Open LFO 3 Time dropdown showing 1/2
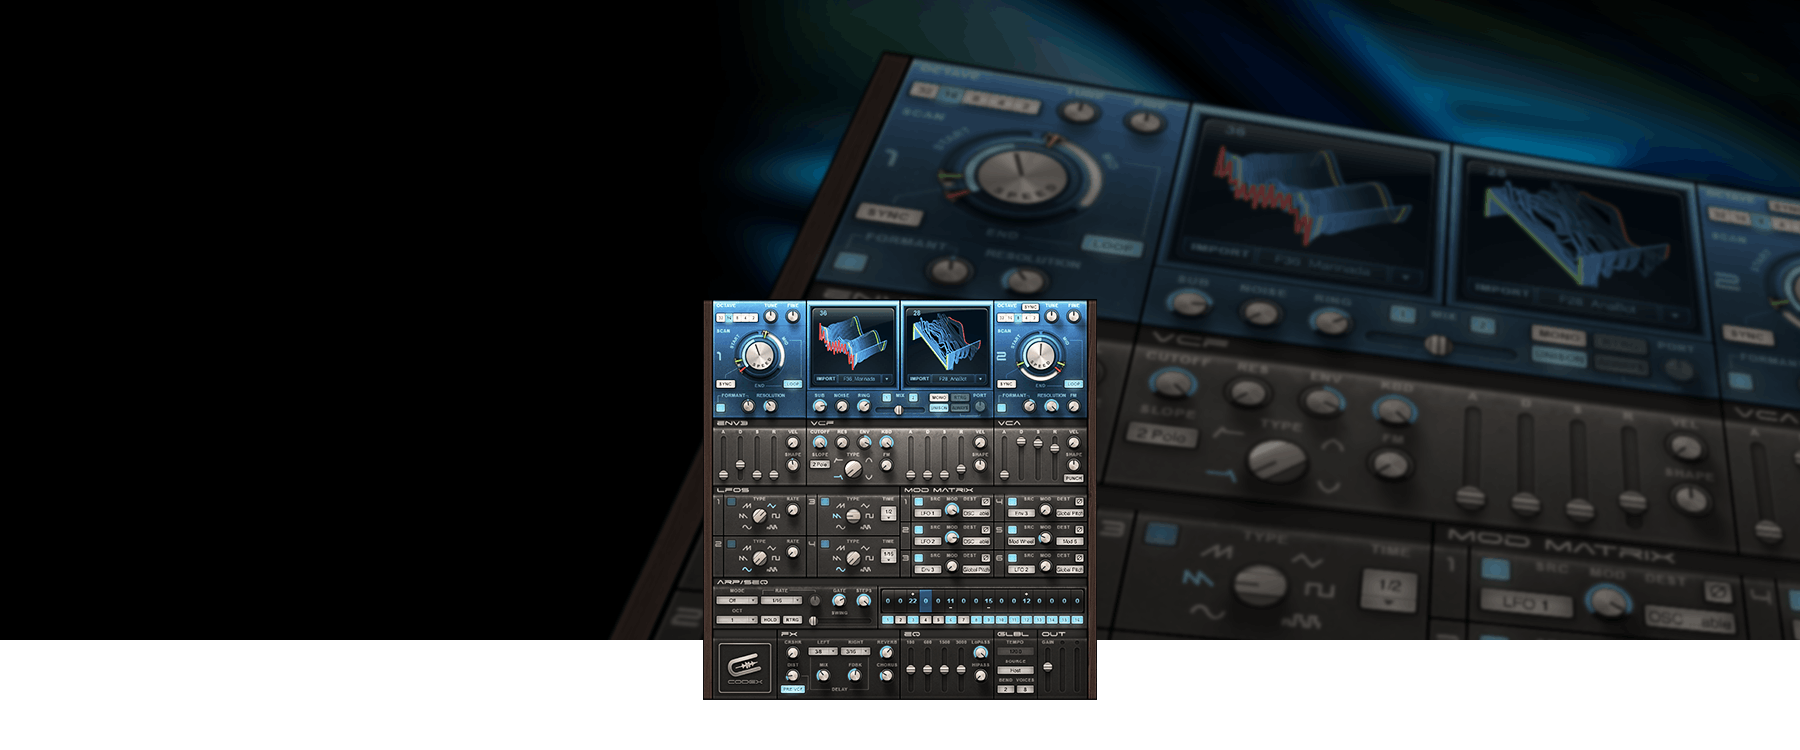Screen dimensions: 1800x750 point(889,514)
